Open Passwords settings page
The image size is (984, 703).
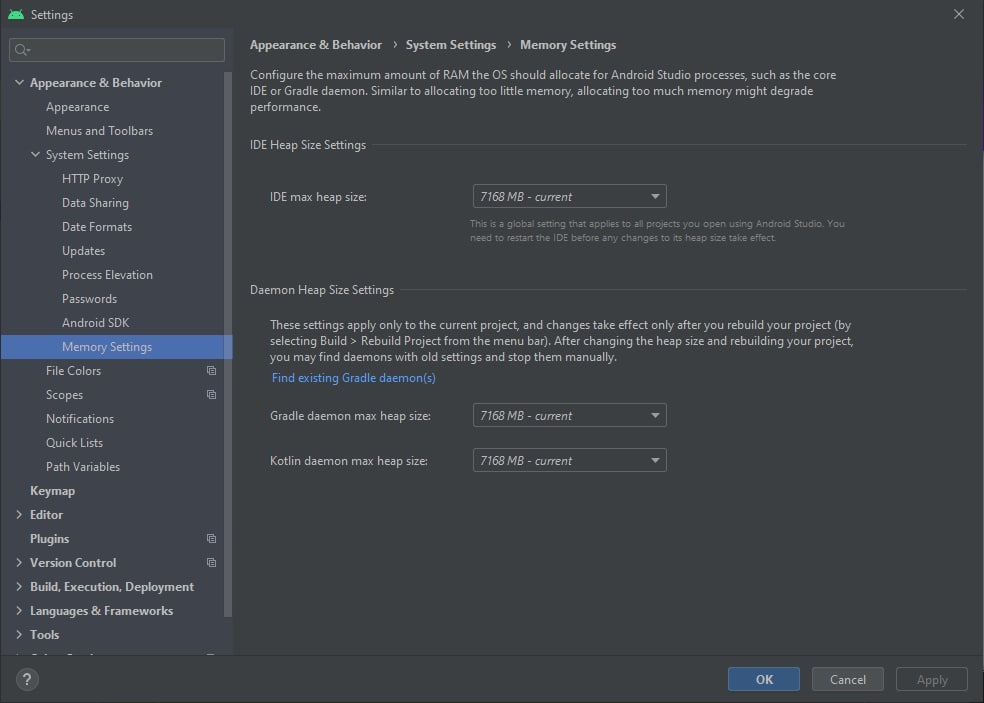pyautogui.click(x=89, y=299)
